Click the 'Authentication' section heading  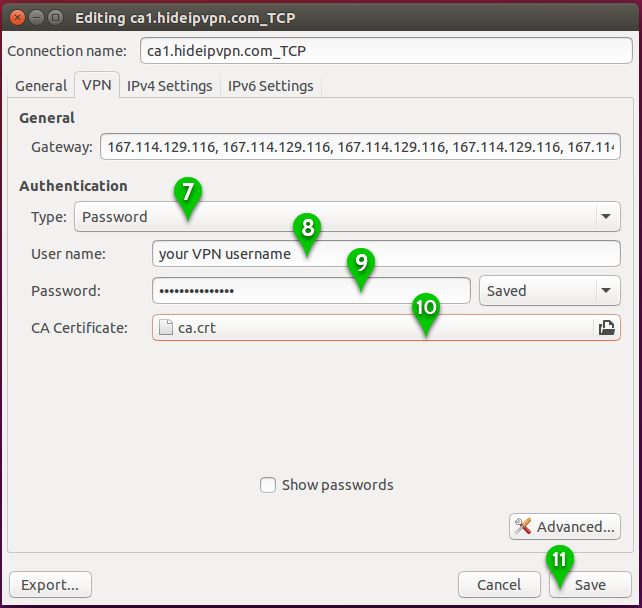tap(73, 186)
